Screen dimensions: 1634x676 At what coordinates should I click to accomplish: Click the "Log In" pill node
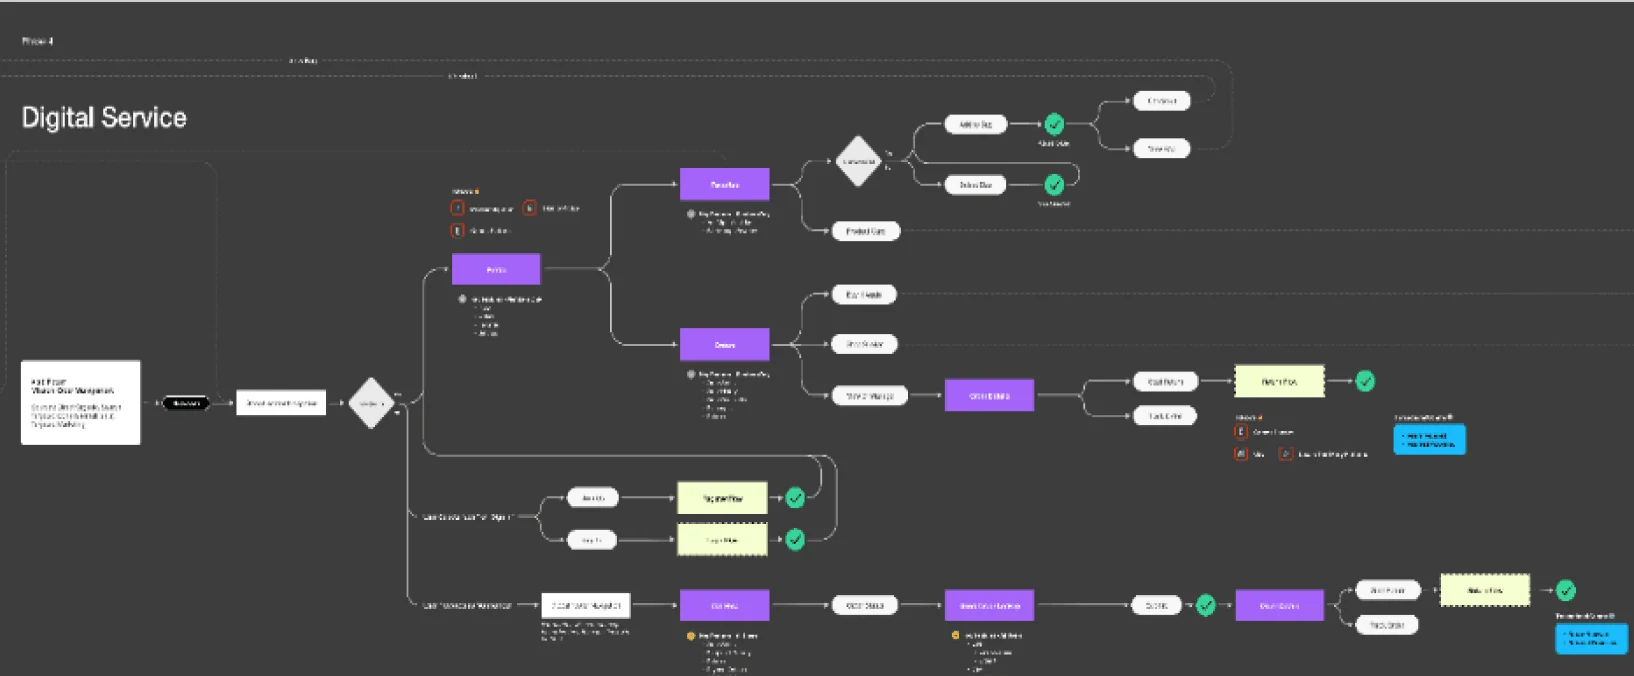[593, 540]
